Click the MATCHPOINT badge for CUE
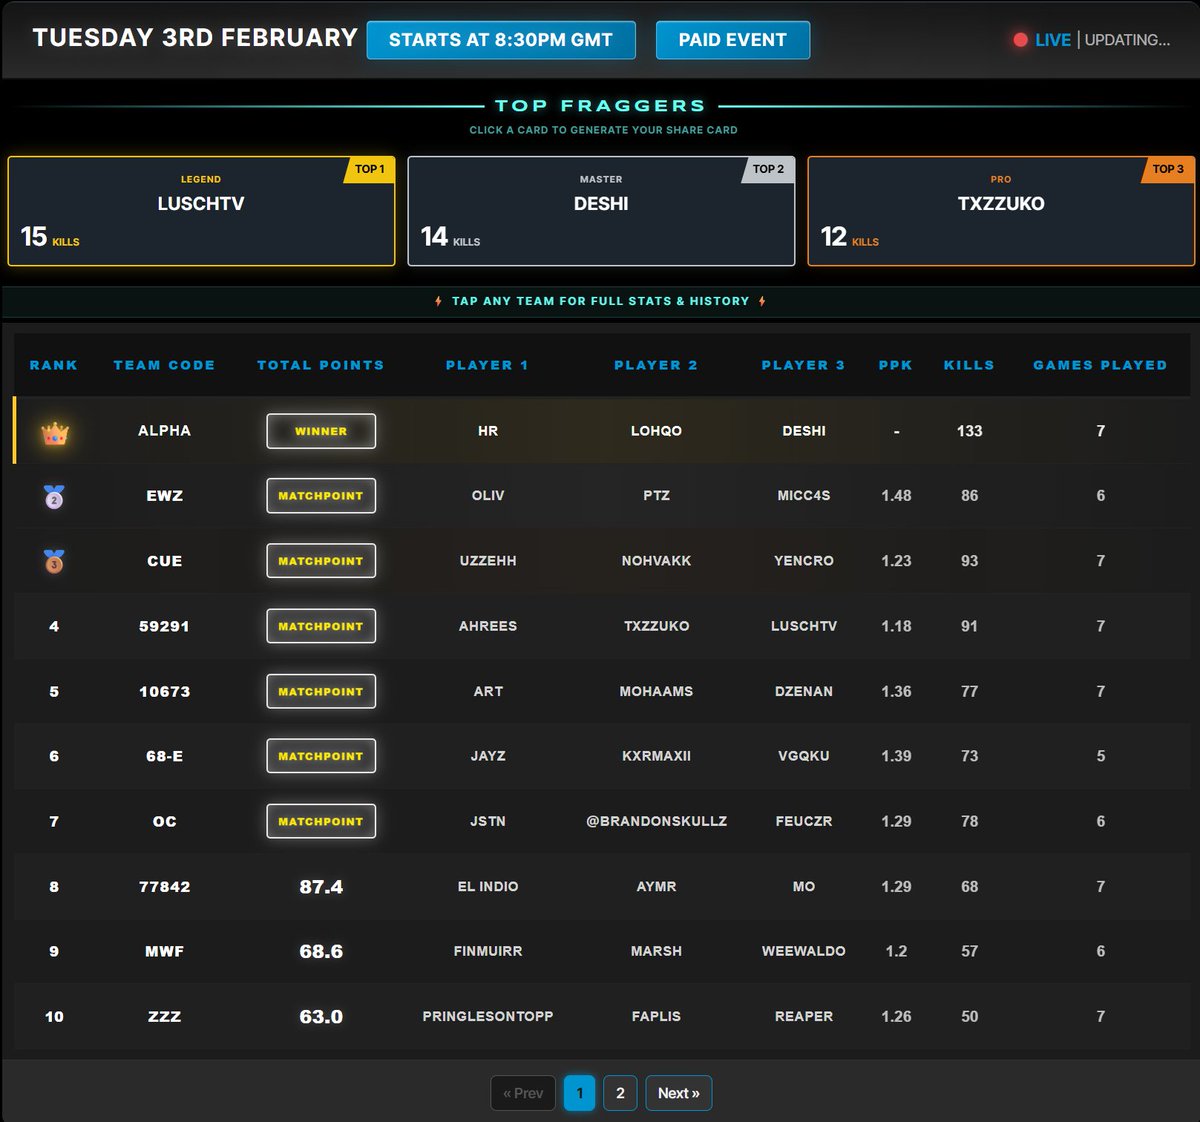Screen dimensions: 1200x1122 coord(321,561)
